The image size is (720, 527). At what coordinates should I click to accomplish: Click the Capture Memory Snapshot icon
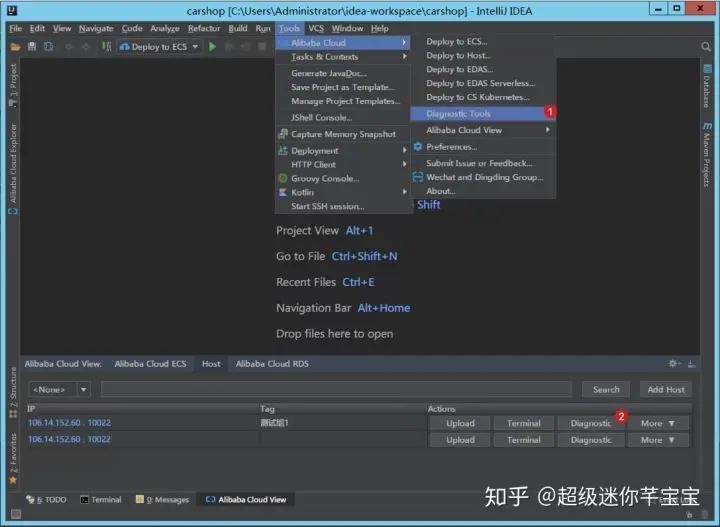tap(283, 134)
